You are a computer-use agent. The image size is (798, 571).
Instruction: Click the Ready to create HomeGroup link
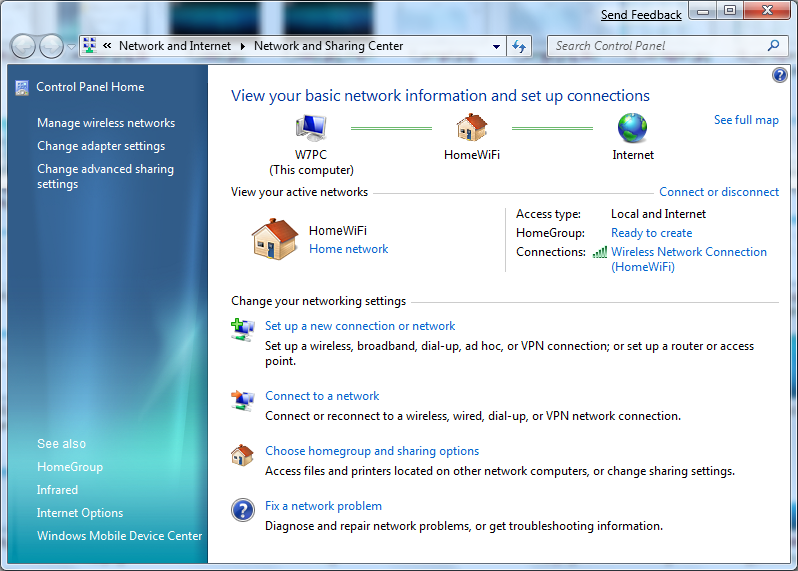click(651, 233)
